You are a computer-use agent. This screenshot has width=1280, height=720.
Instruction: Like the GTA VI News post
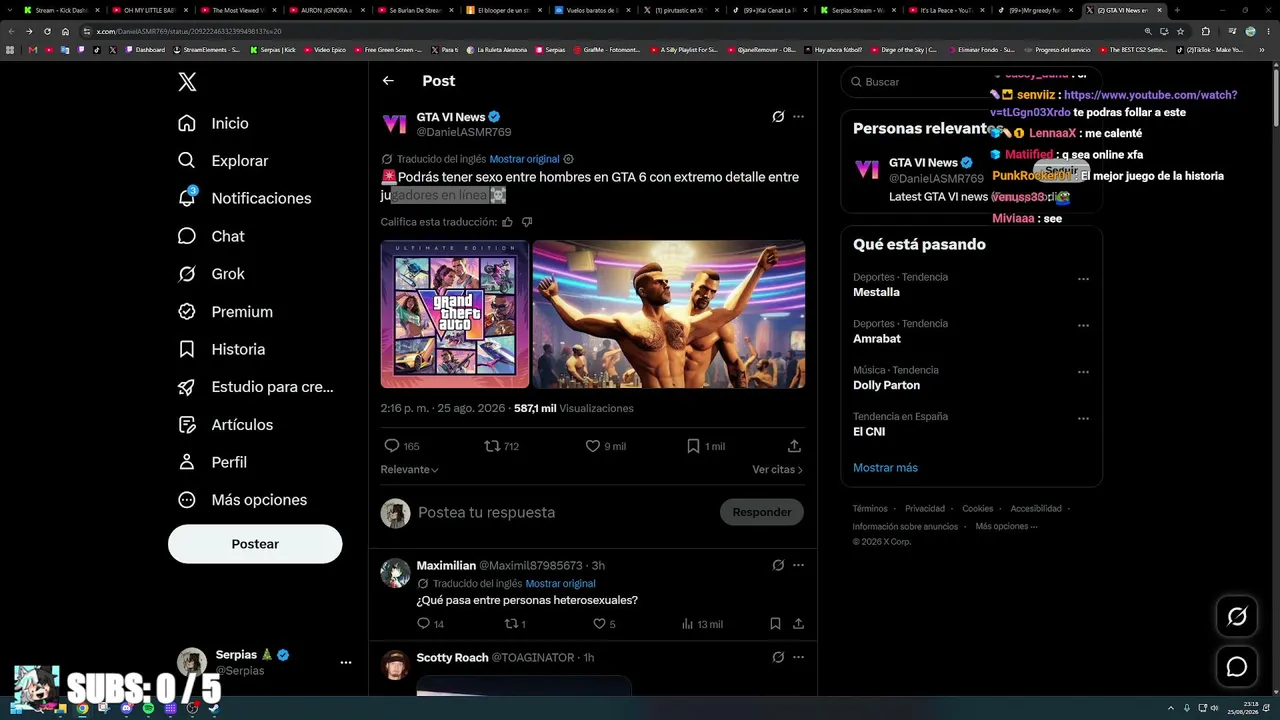click(593, 446)
